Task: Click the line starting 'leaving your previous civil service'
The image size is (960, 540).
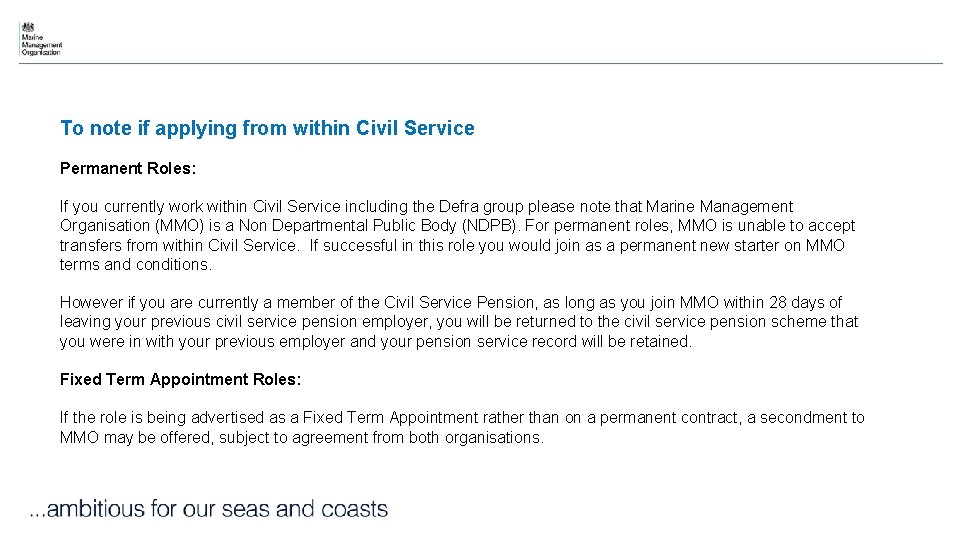Action: (x=458, y=322)
